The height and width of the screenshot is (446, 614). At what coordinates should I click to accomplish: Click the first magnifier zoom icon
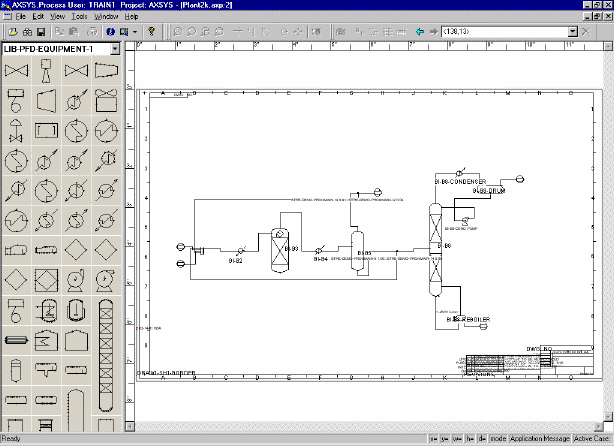click(177, 32)
